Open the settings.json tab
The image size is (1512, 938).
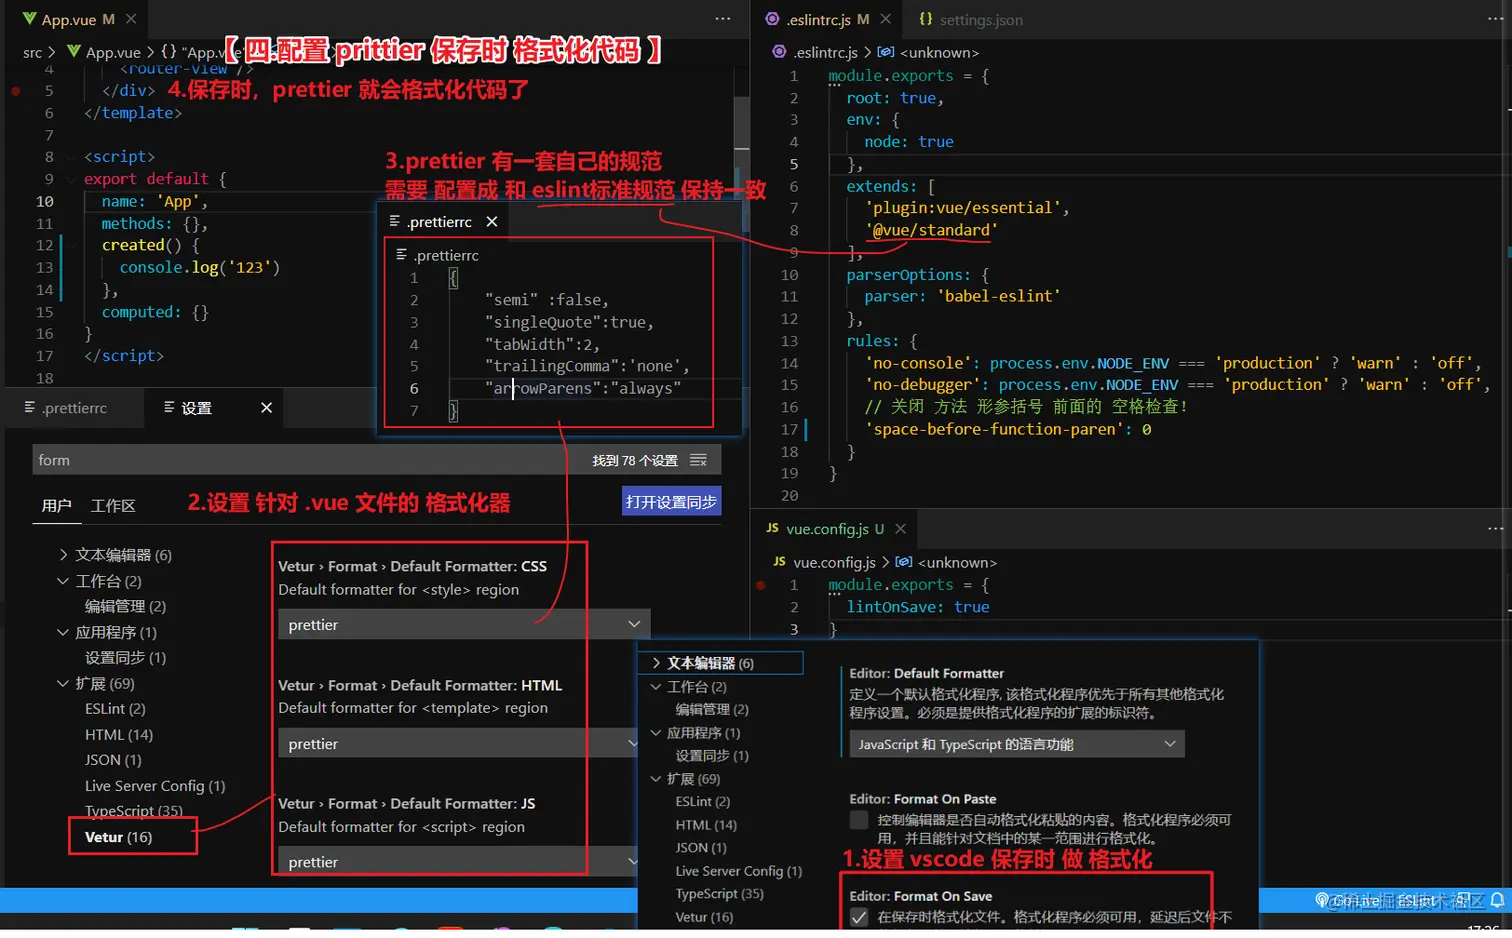(x=971, y=20)
